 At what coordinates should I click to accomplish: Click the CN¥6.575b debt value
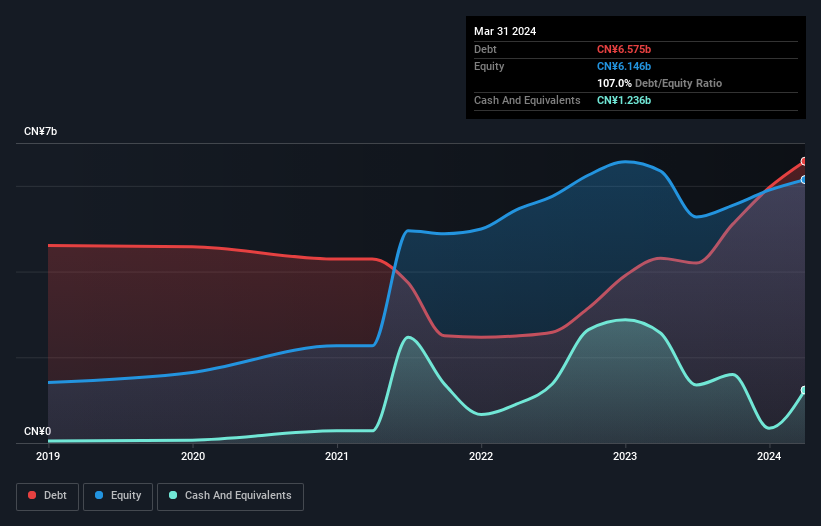click(x=624, y=49)
